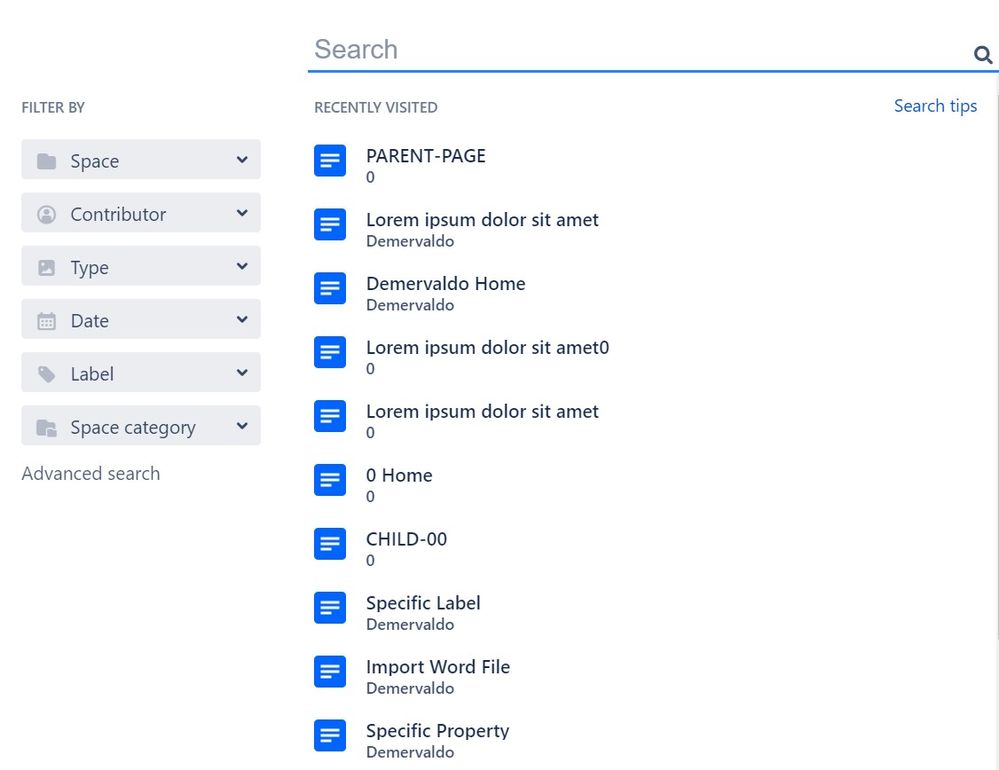Click the document icon next to Import Word File
Viewport: 999px width, 770px height.
[x=330, y=672]
